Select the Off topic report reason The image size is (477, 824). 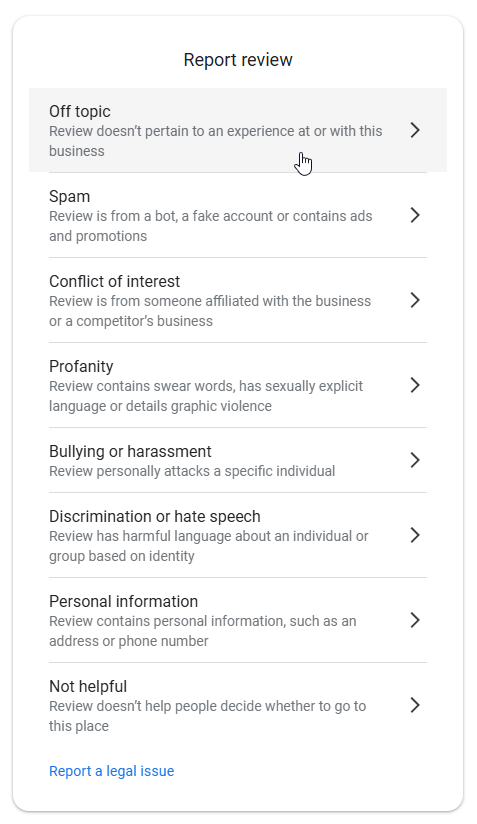click(x=80, y=111)
